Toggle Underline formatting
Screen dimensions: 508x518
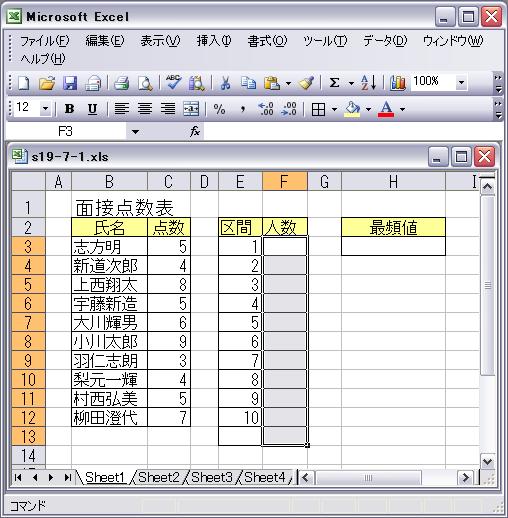point(92,109)
